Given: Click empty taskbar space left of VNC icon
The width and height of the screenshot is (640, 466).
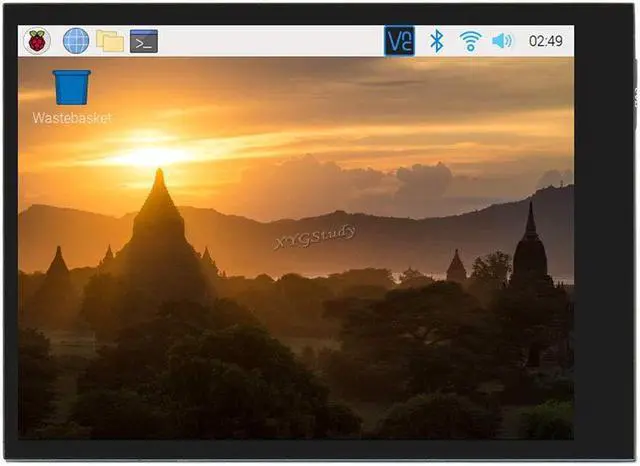Looking at the screenshot, I should (x=270, y=41).
